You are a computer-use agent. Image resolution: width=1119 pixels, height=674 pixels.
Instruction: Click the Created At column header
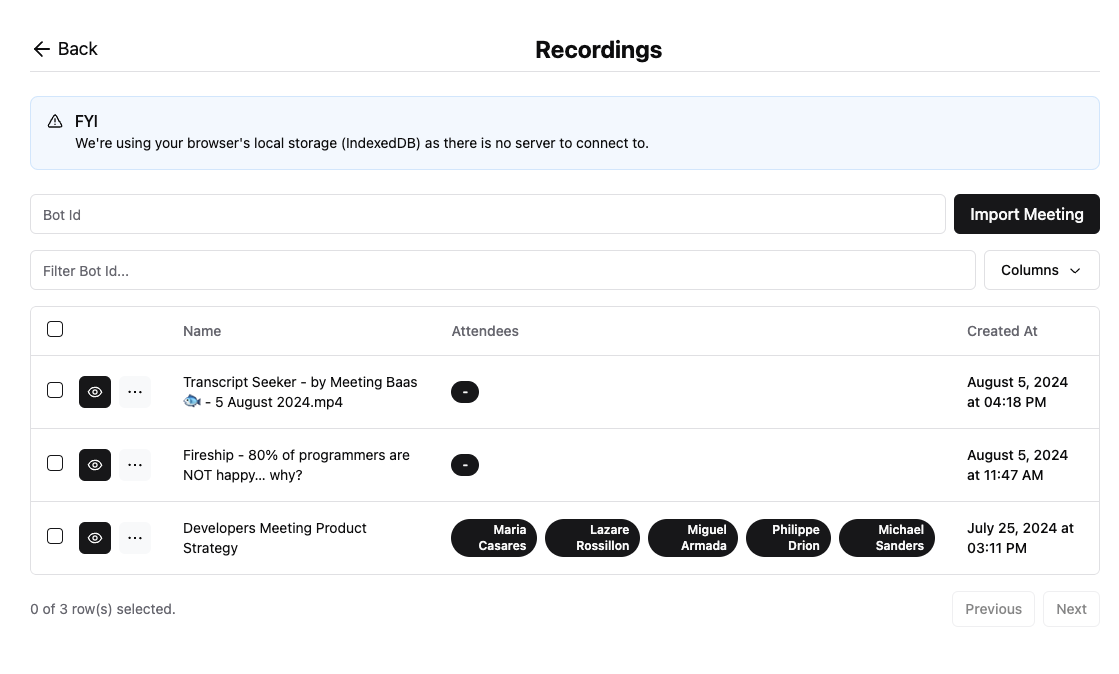click(1002, 330)
